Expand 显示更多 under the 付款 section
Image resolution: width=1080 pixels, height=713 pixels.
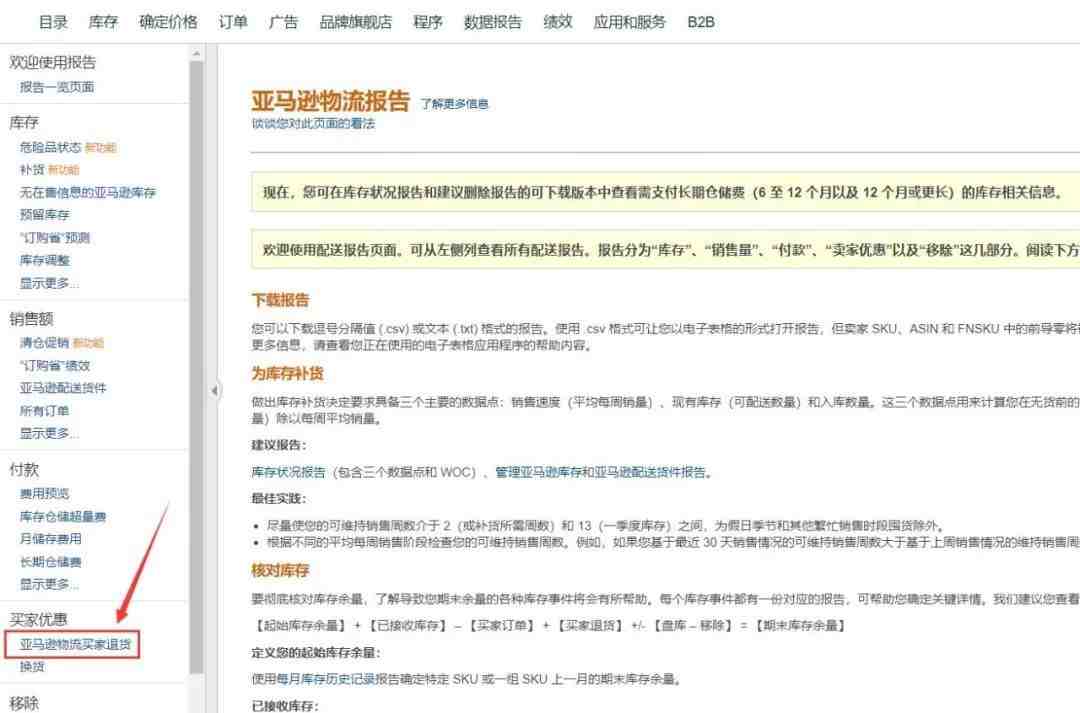tap(49, 584)
